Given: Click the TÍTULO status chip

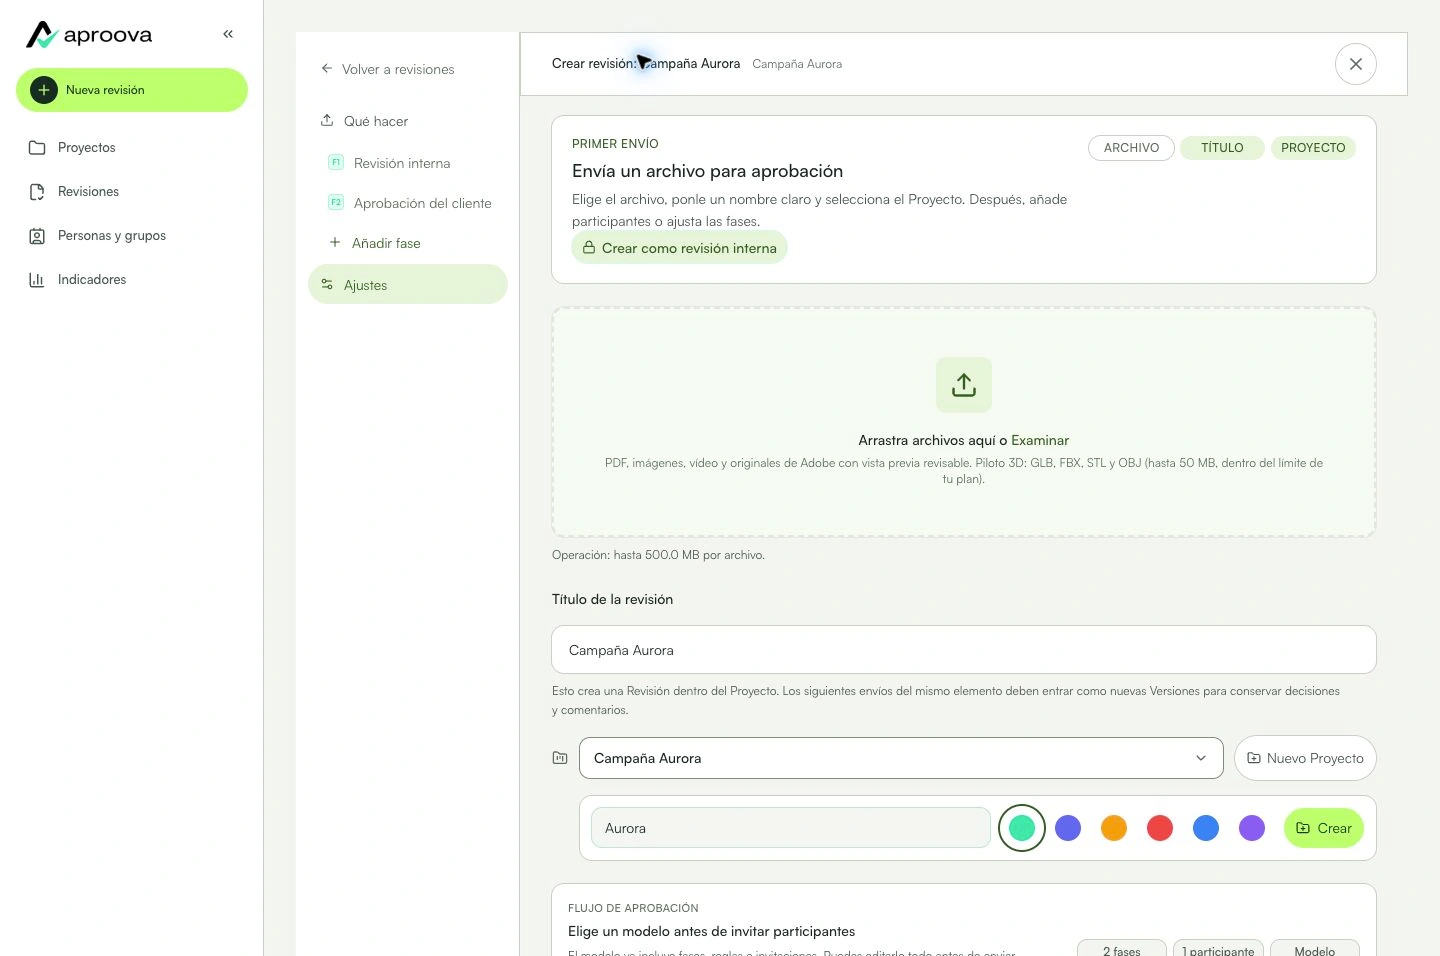Looking at the screenshot, I should (1222, 148).
